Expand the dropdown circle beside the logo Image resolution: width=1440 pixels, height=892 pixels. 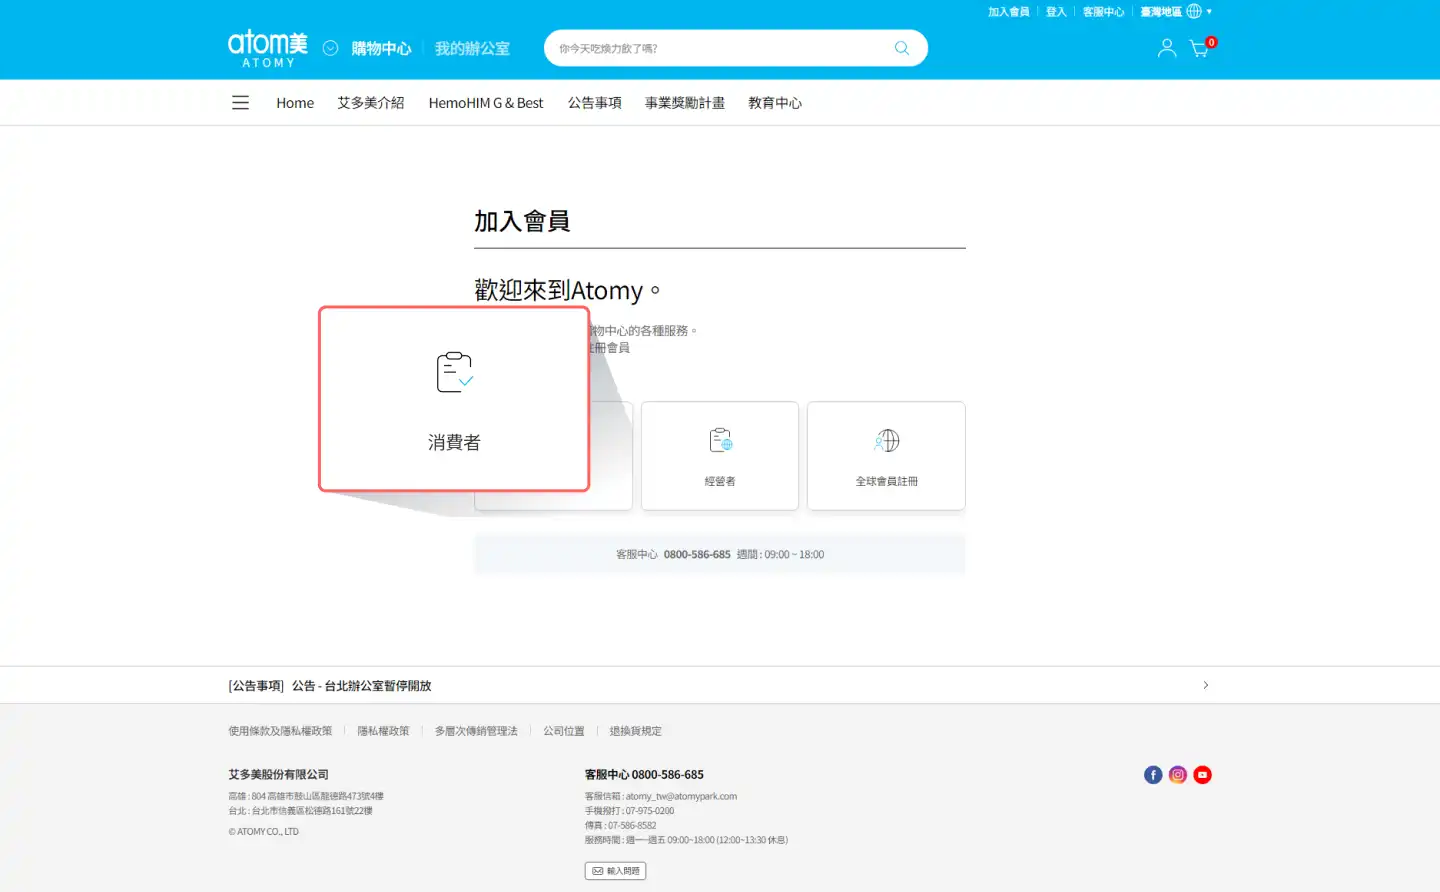coord(330,48)
